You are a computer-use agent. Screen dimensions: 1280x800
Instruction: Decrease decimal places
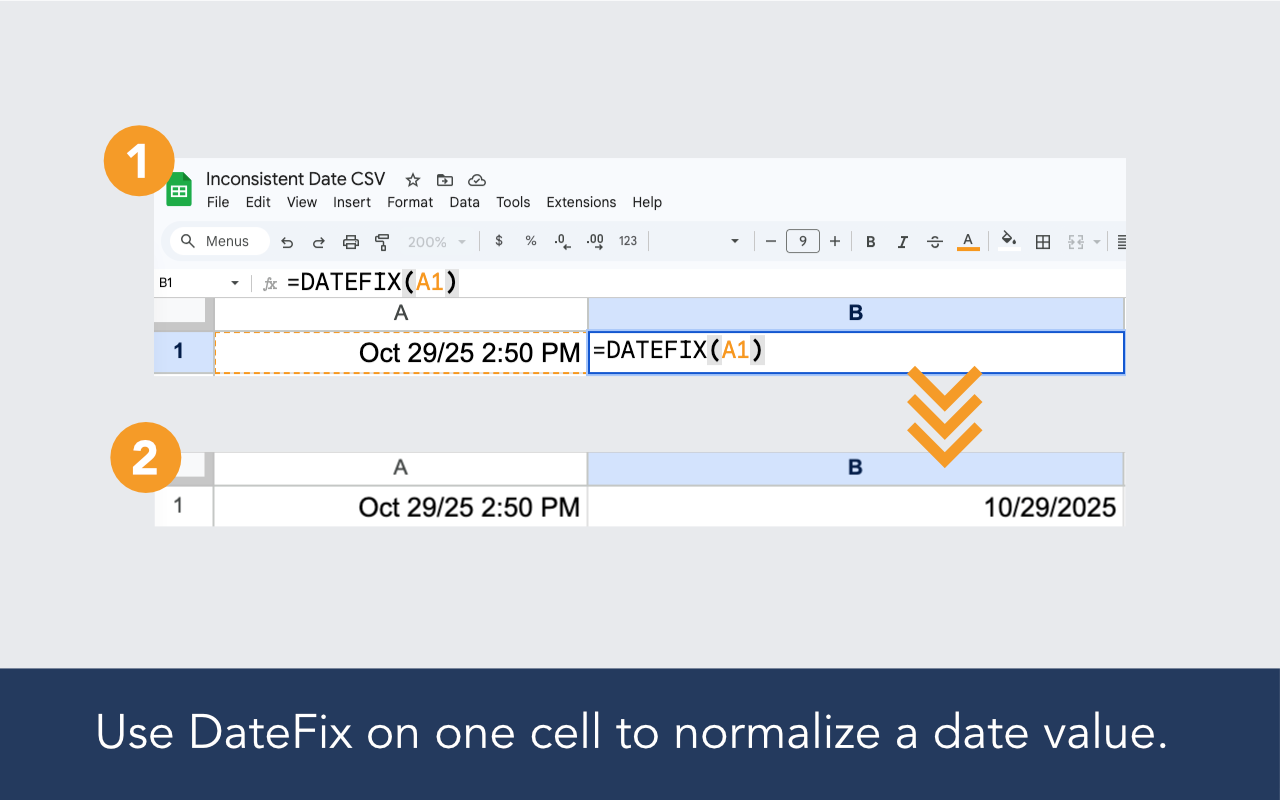coord(561,241)
